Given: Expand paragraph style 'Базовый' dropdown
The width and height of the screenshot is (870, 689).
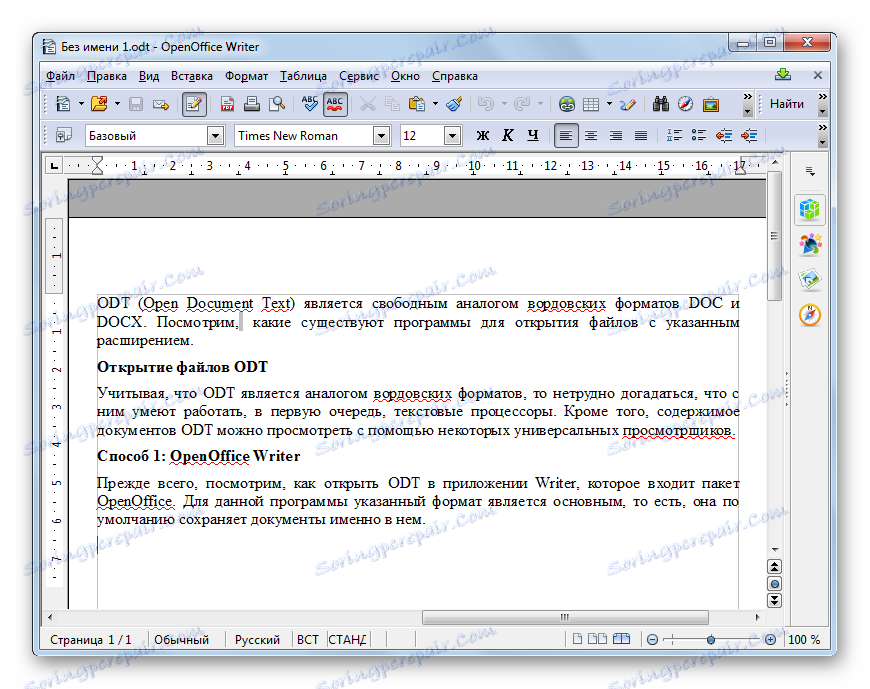Looking at the screenshot, I should click(x=215, y=136).
